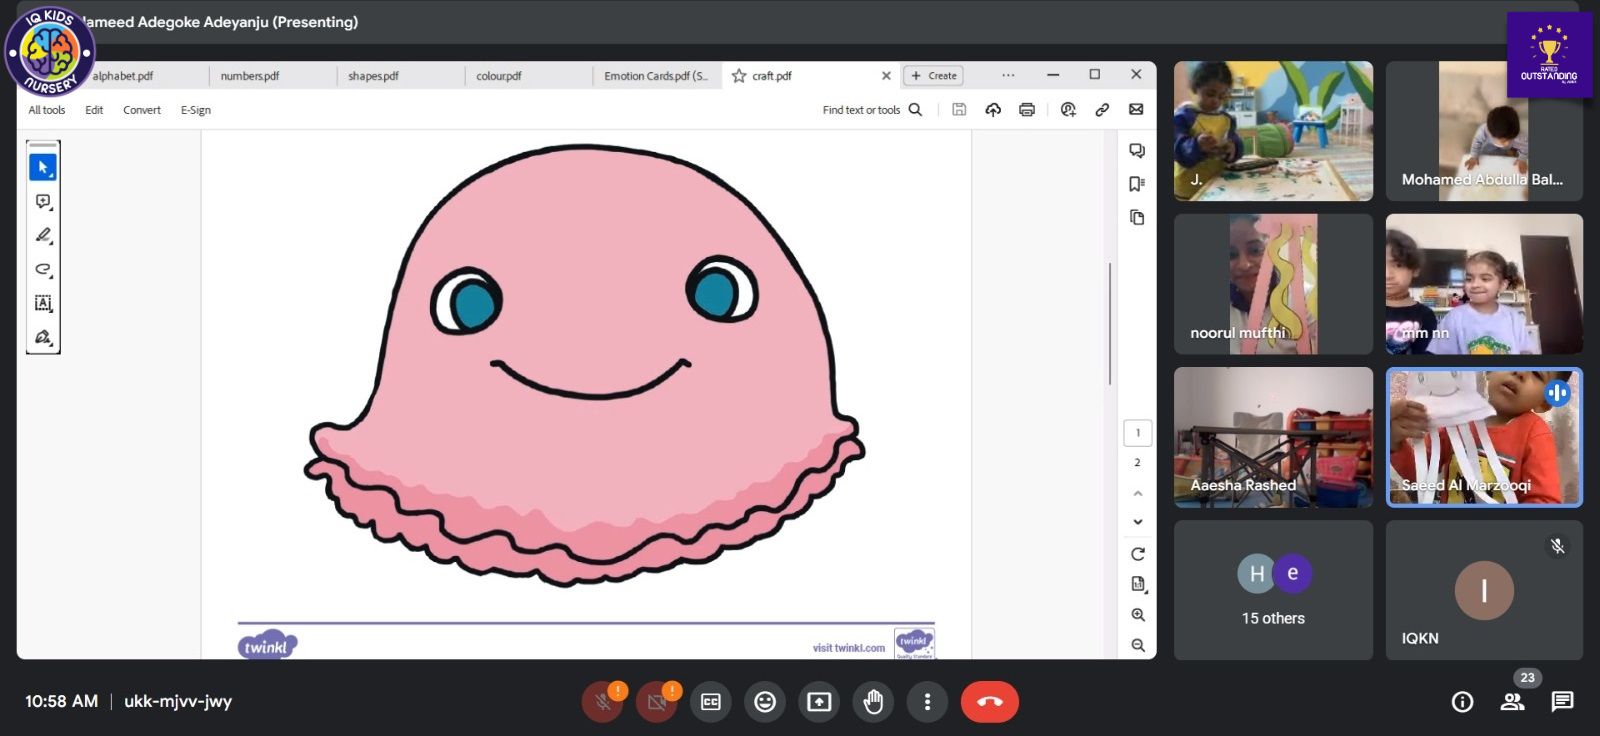The height and width of the screenshot is (736, 1600).
Task: Open meeting details info icon
Action: click(1462, 702)
